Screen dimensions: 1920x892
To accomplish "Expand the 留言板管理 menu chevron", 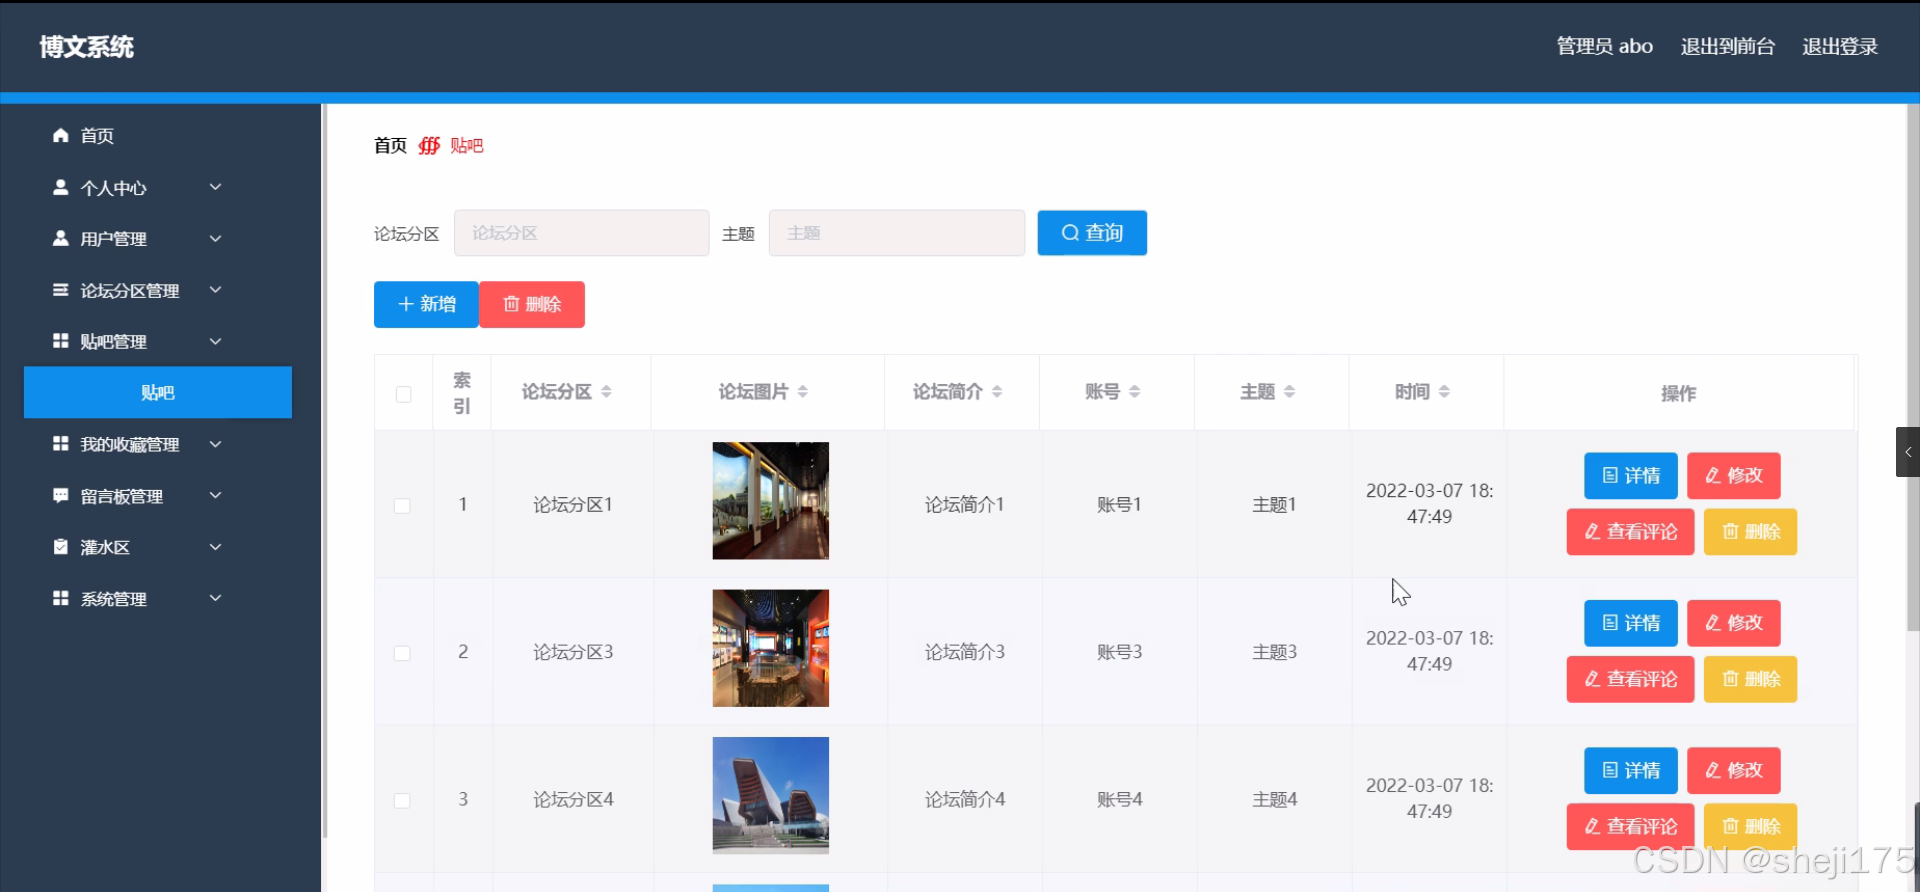I will pyautogui.click(x=215, y=496).
